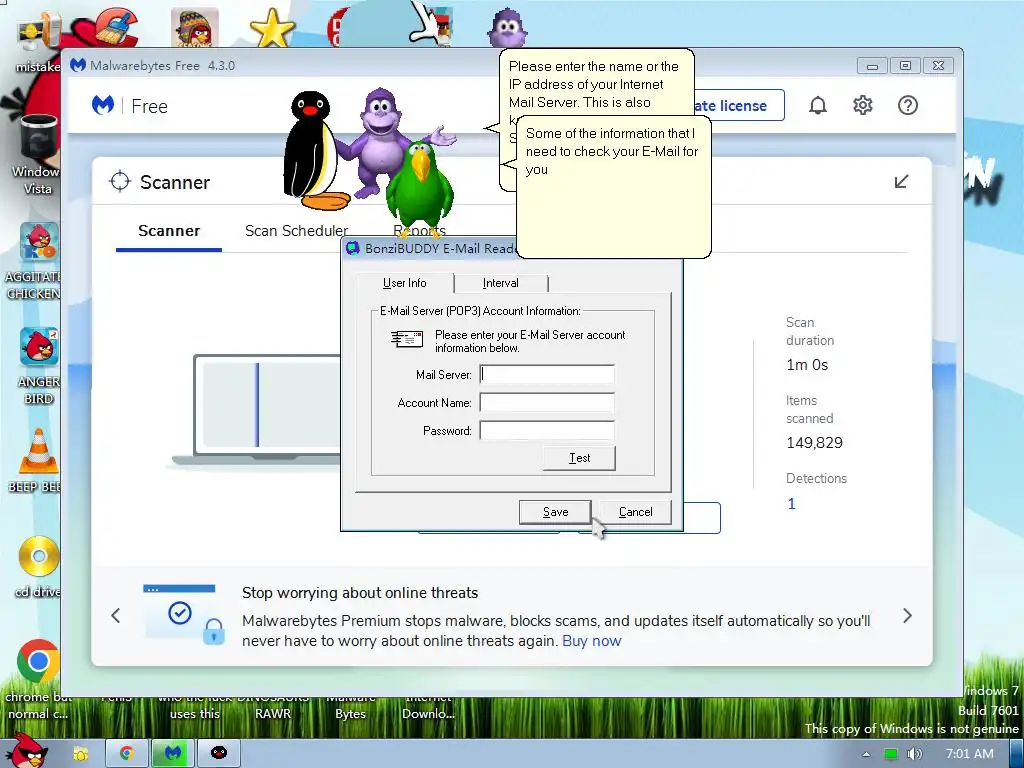Click the Scanner crosshair icon
The height and width of the screenshot is (768, 1024).
pos(120,182)
